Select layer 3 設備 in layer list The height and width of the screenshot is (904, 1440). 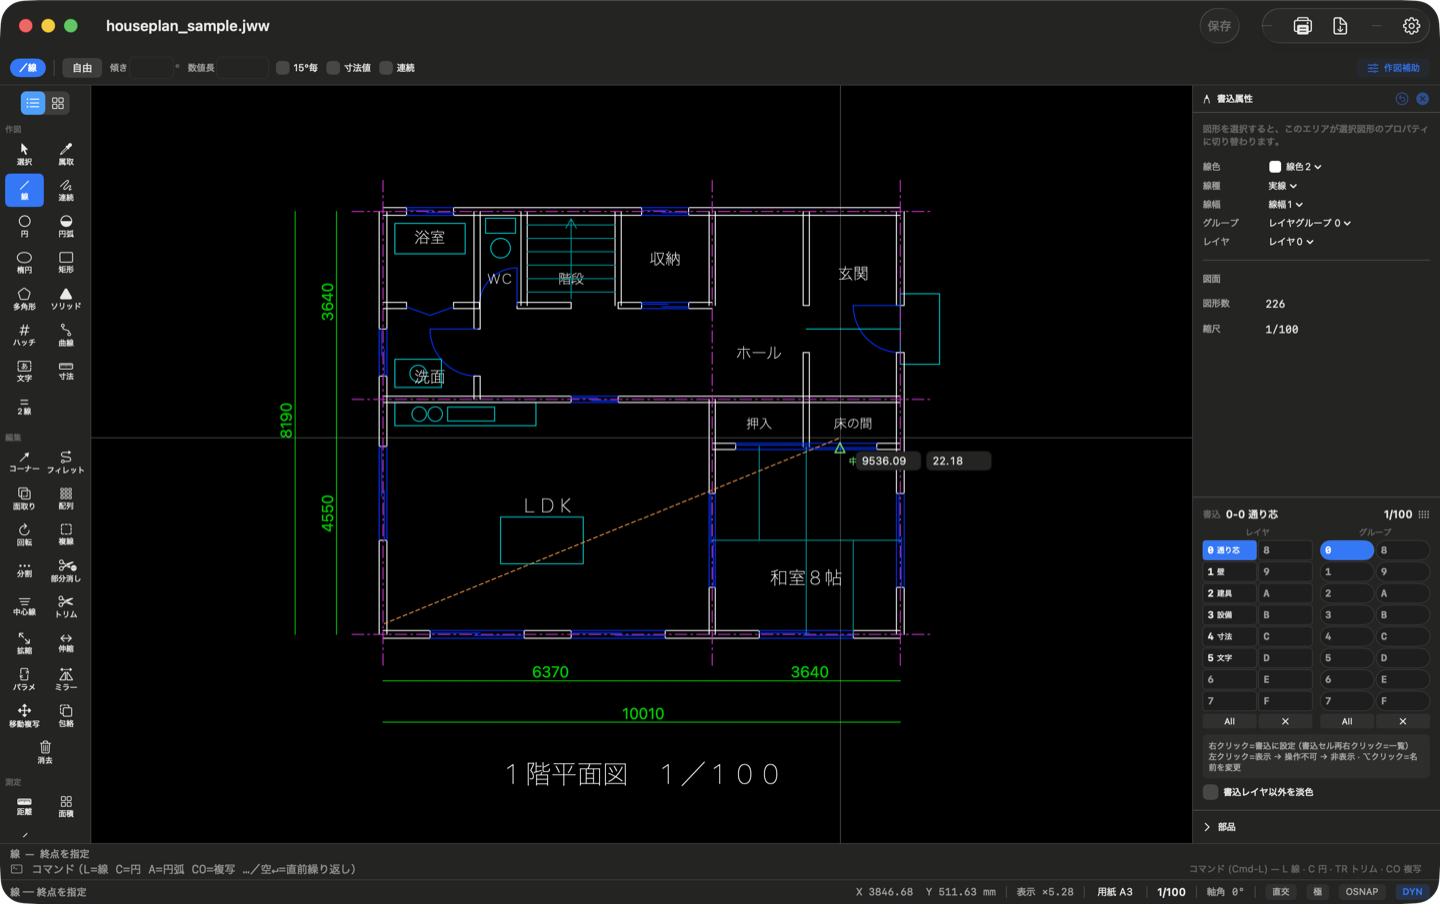(x=1229, y=615)
